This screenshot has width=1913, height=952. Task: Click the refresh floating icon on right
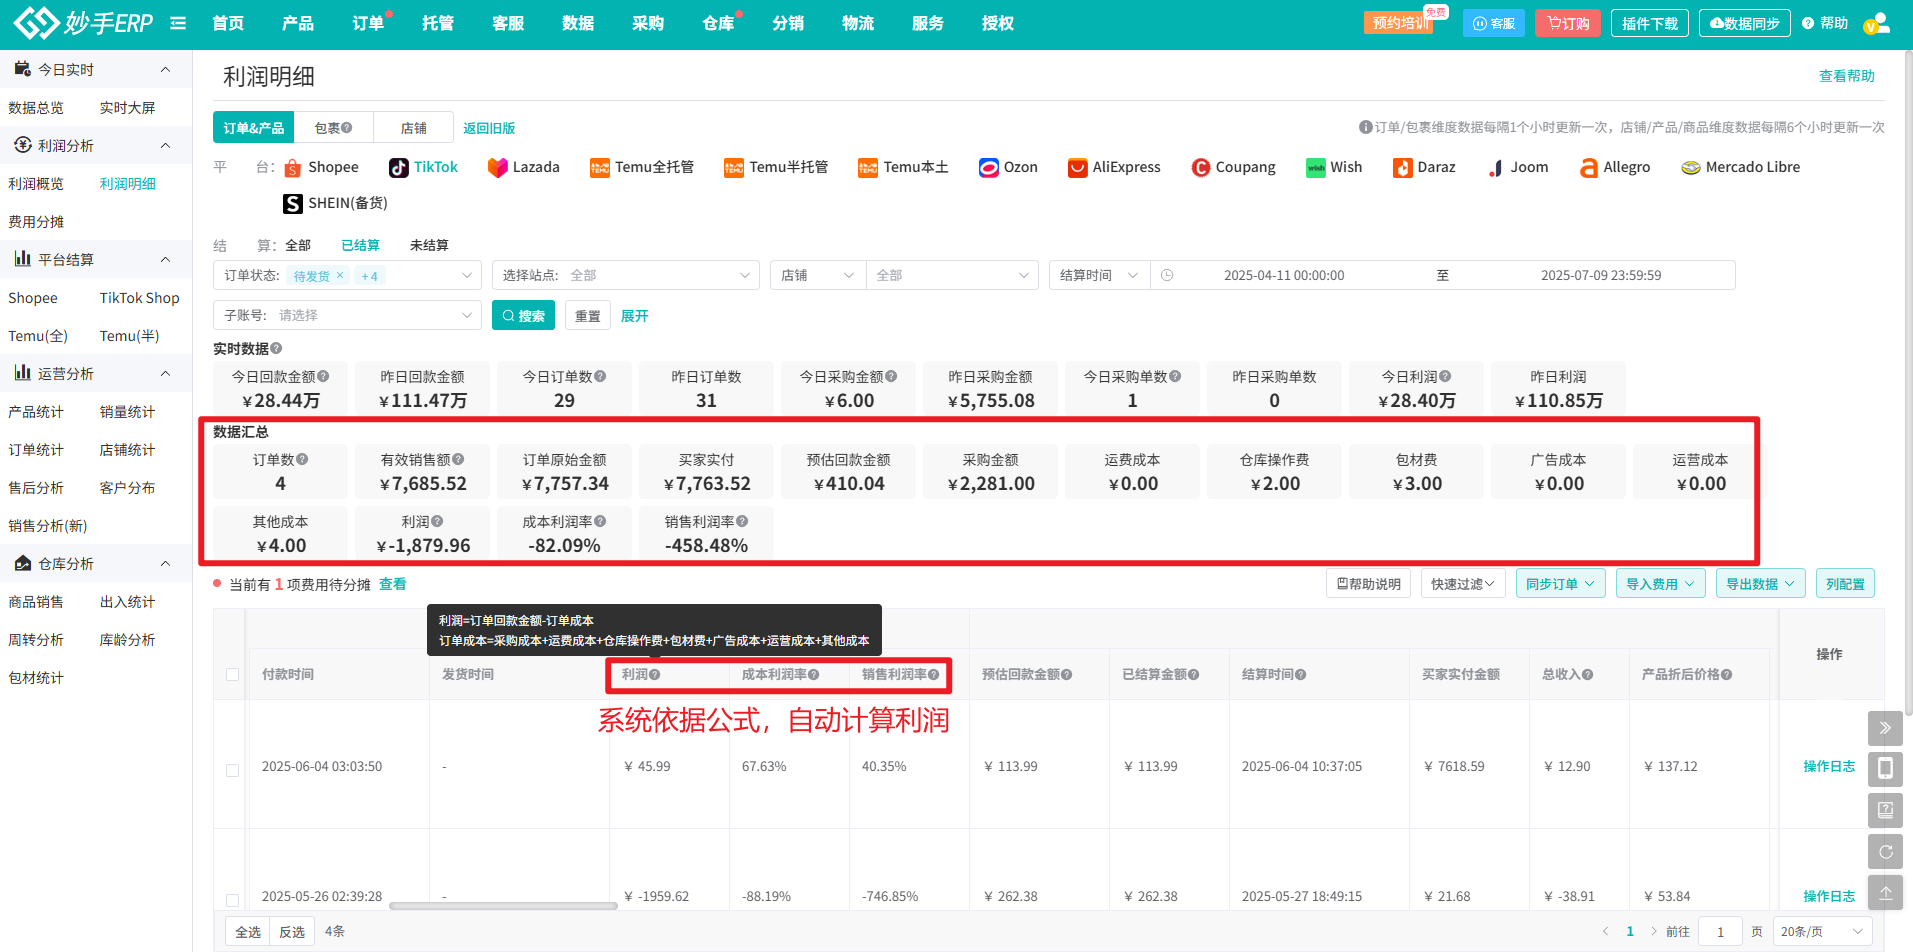(1885, 852)
